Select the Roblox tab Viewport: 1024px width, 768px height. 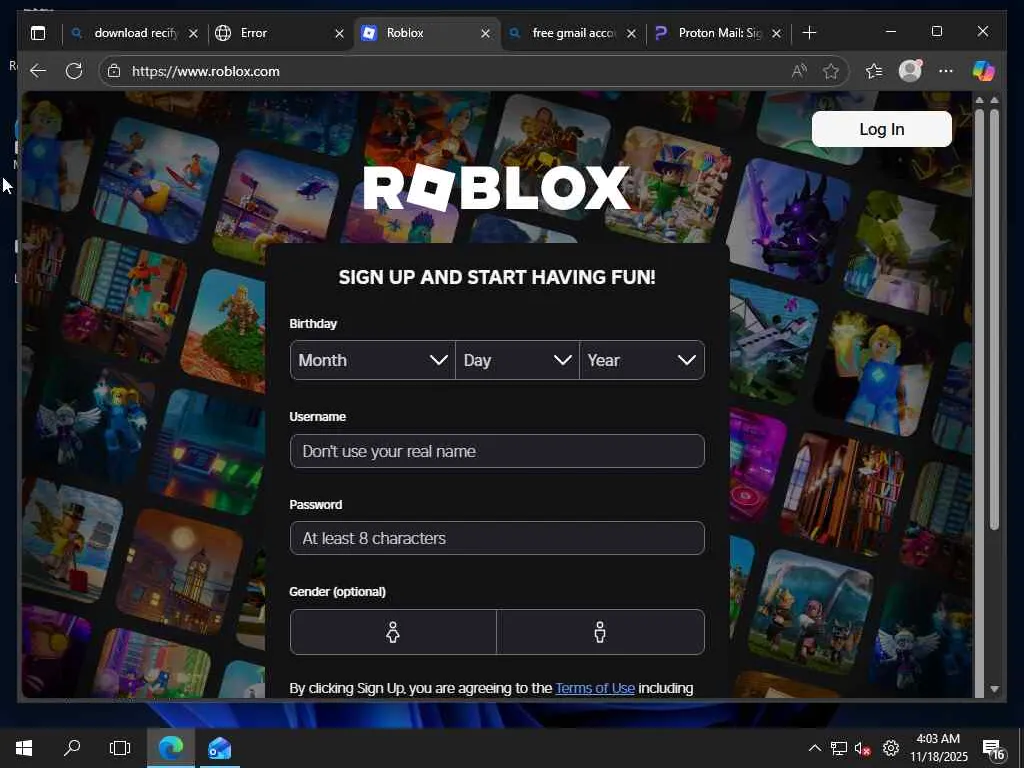pyautogui.click(x=426, y=33)
